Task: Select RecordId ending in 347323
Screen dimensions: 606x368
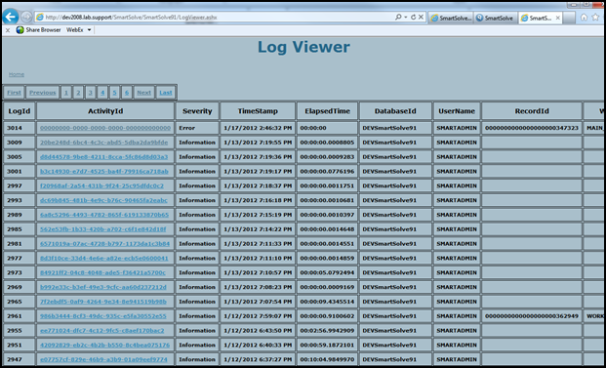Action: tap(532, 128)
